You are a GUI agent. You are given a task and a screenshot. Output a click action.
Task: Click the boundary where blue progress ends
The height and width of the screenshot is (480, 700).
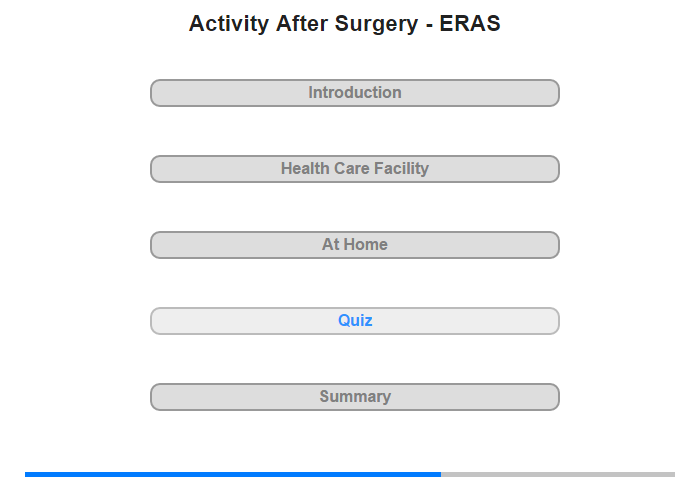point(441,474)
